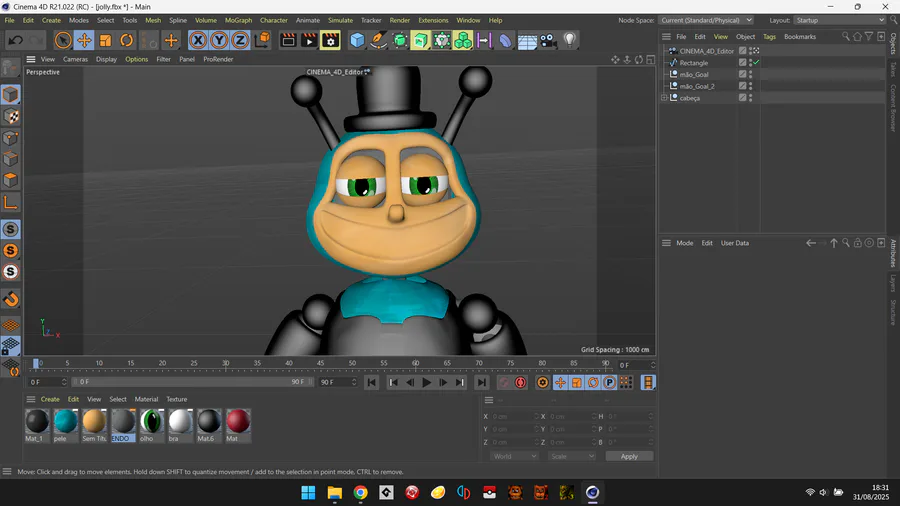Open the Bend deformer group
This screenshot has height=506, width=900.
coord(505,40)
